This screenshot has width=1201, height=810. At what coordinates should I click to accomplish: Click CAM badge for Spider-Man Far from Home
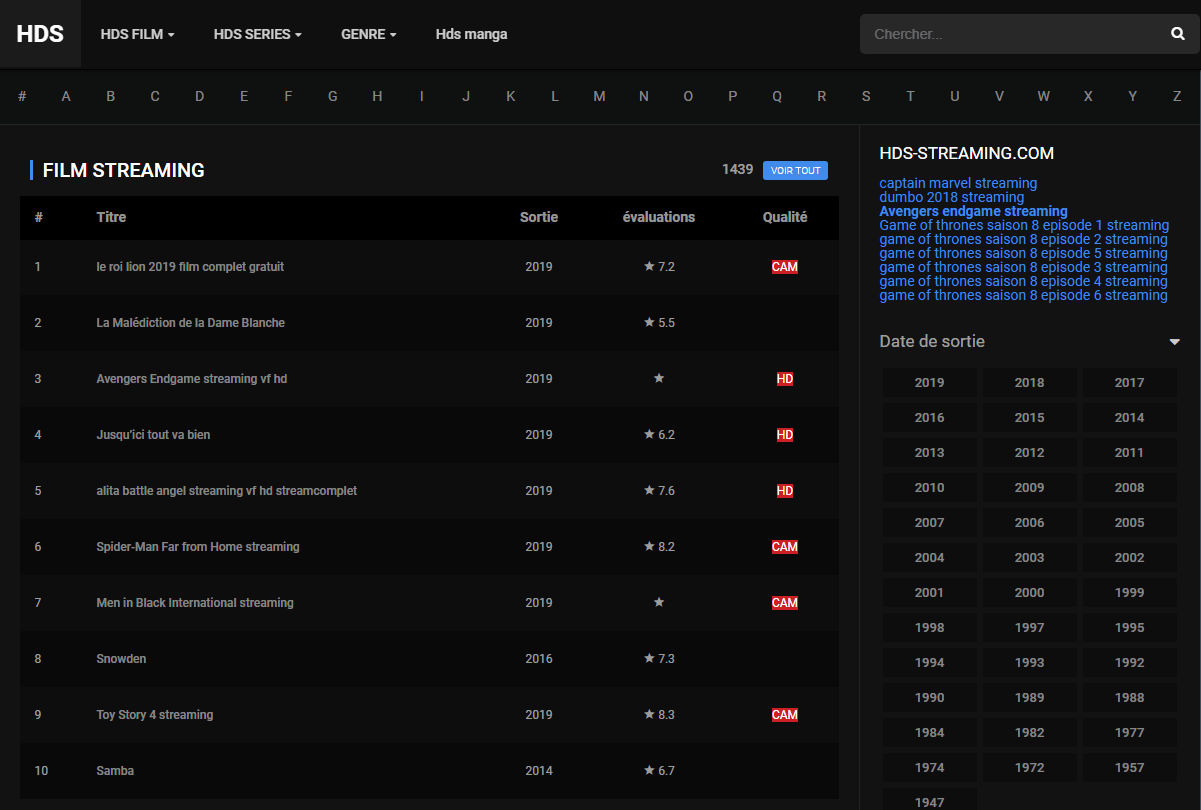[x=785, y=547]
